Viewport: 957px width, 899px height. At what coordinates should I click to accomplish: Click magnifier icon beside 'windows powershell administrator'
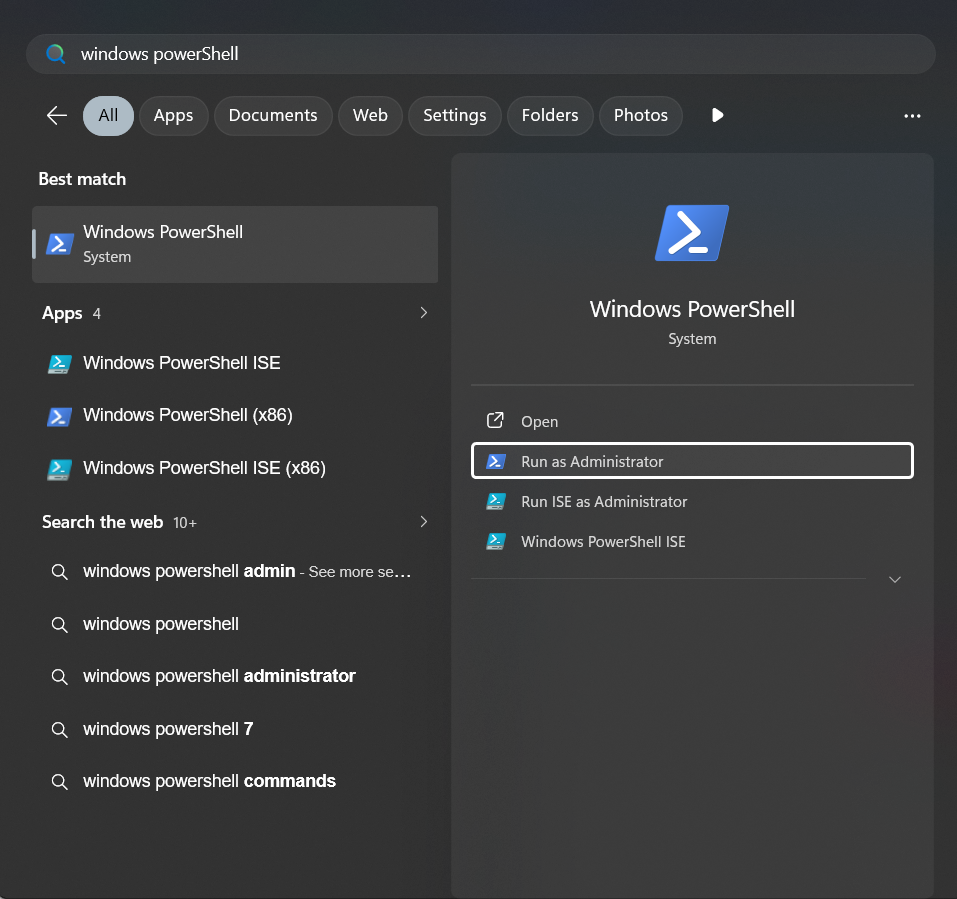coord(59,676)
